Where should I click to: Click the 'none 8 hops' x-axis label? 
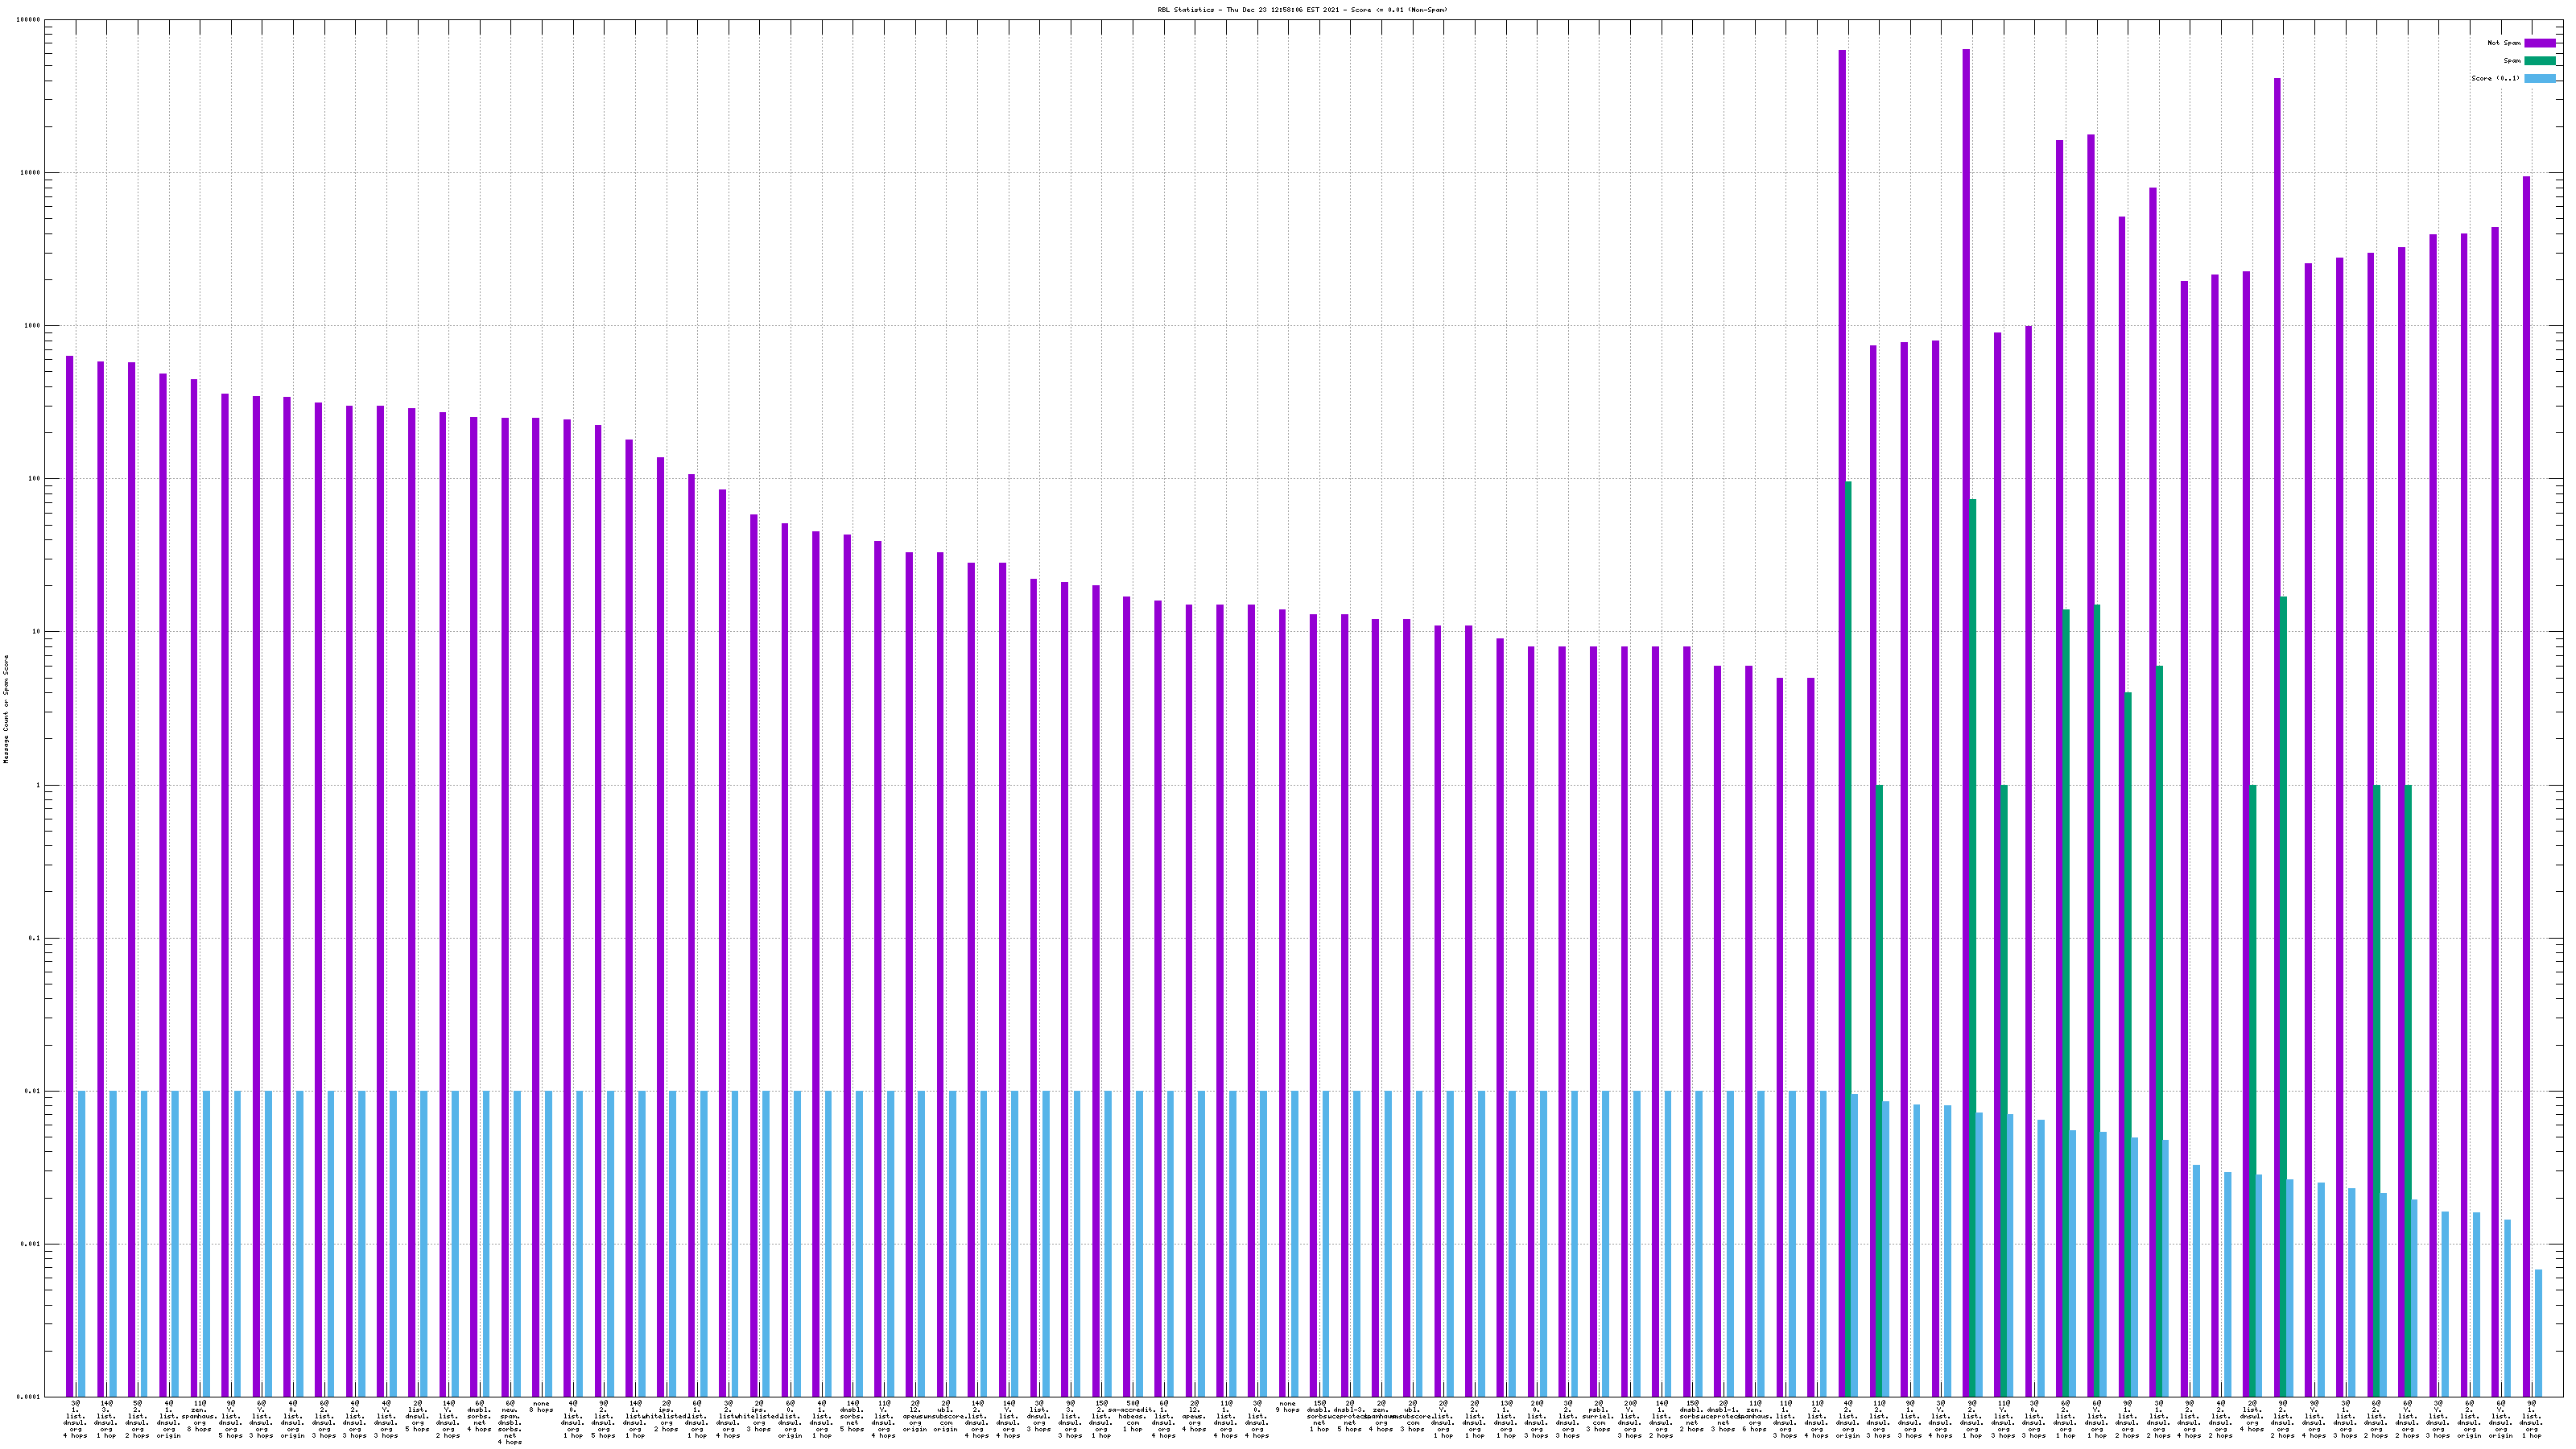click(x=541, y=1407)
